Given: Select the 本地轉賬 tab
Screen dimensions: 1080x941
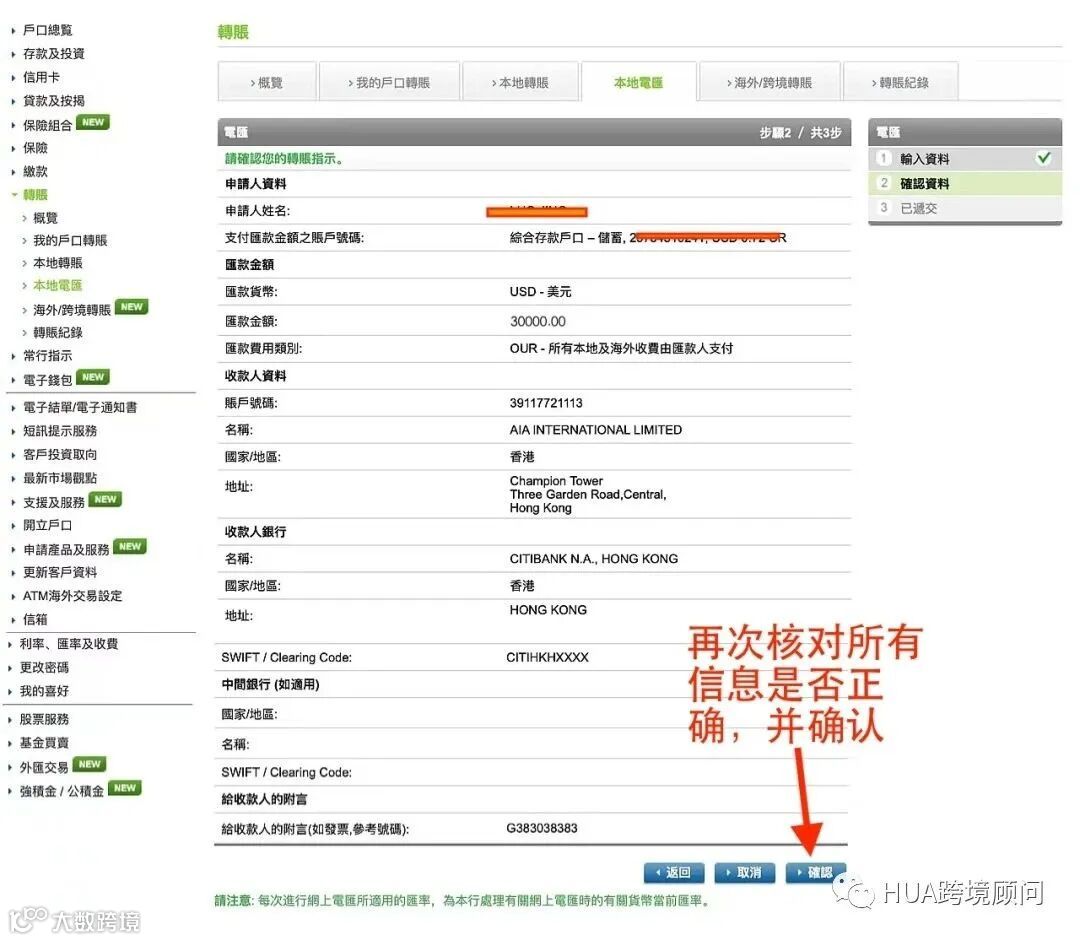Looking at the screenshot, I should click(520, 83).
